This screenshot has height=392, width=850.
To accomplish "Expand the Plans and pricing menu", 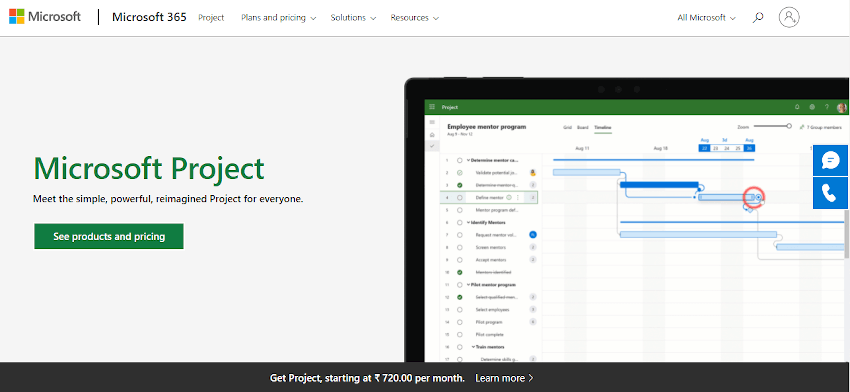I will point(280,17).
